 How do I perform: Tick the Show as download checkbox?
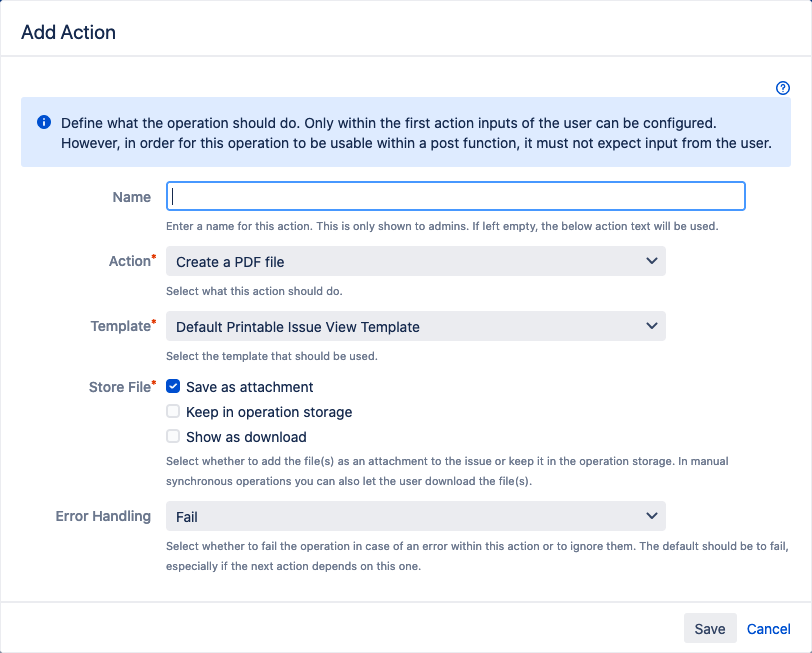[173, 437]
